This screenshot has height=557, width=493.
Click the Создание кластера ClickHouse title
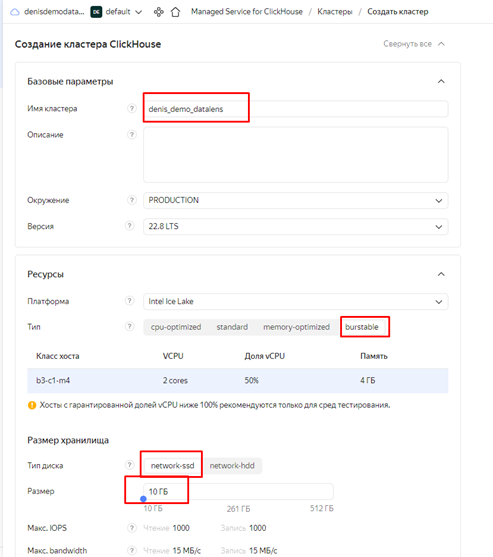(88, 44)
